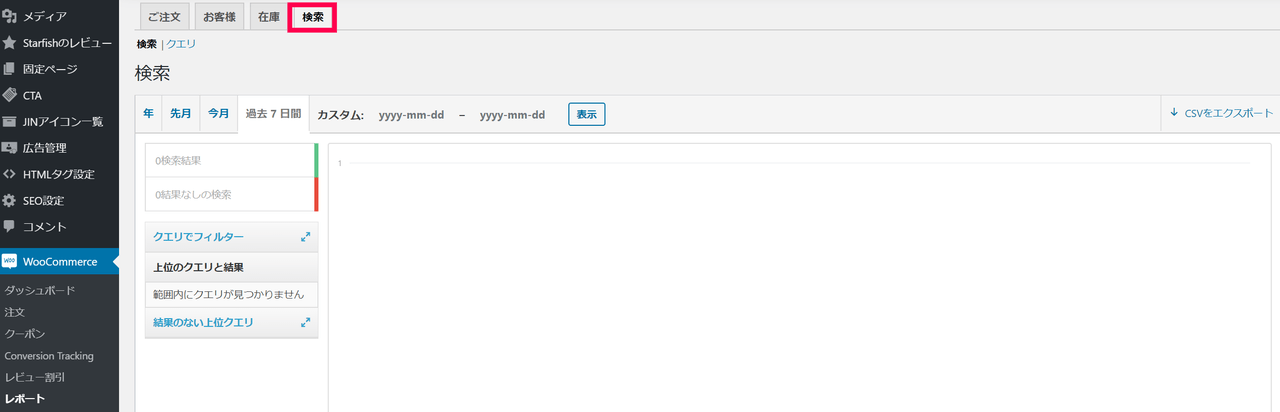This screenshot has width=1280, height=412.
Task: Open the WooCommerce sidebar menu
Action: (x=59, y=262)
